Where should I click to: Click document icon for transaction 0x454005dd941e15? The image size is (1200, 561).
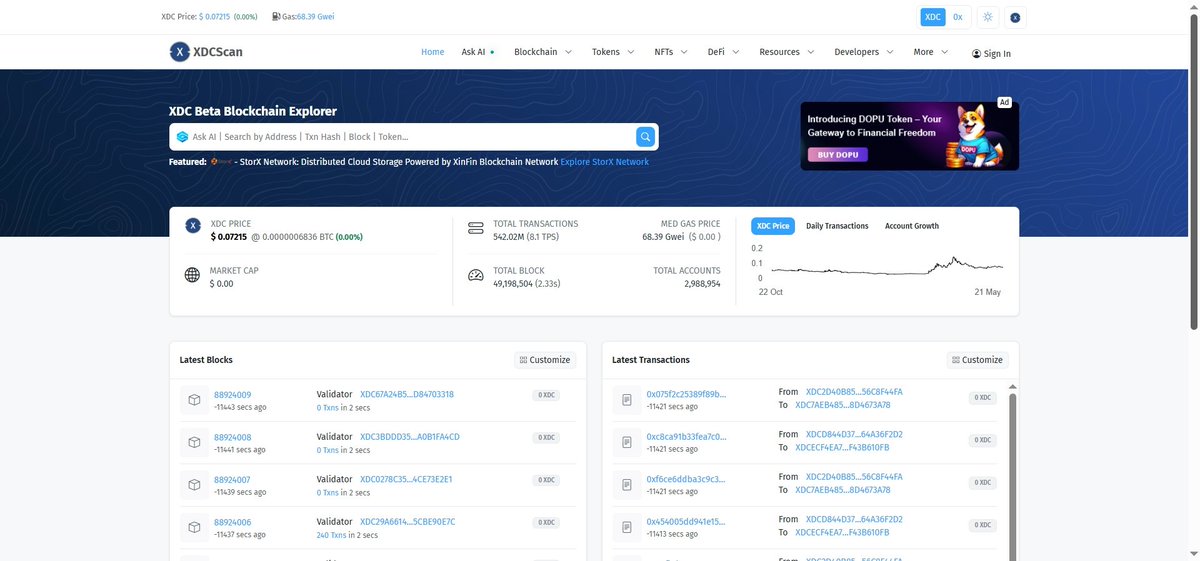point(627,527)
